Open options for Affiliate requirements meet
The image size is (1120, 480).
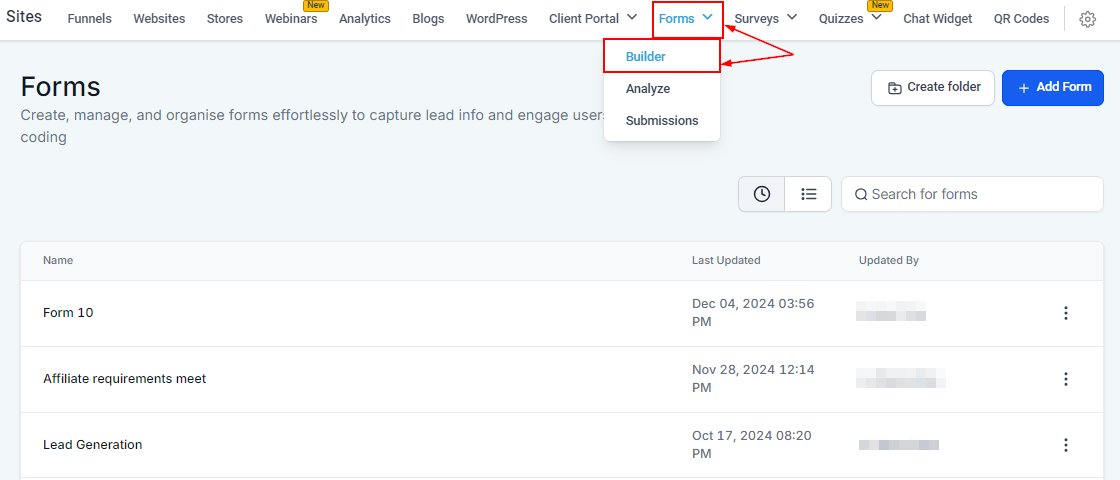tap(1066, 379)
